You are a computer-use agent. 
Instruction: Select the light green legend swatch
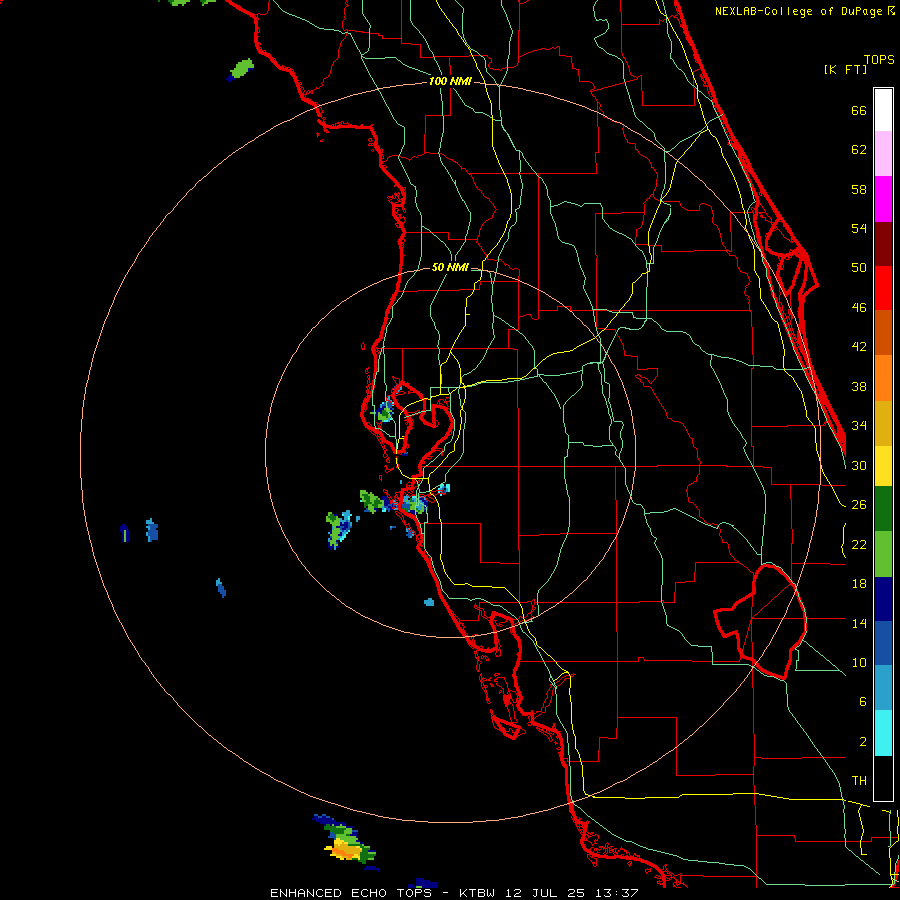tap(883, 554)
